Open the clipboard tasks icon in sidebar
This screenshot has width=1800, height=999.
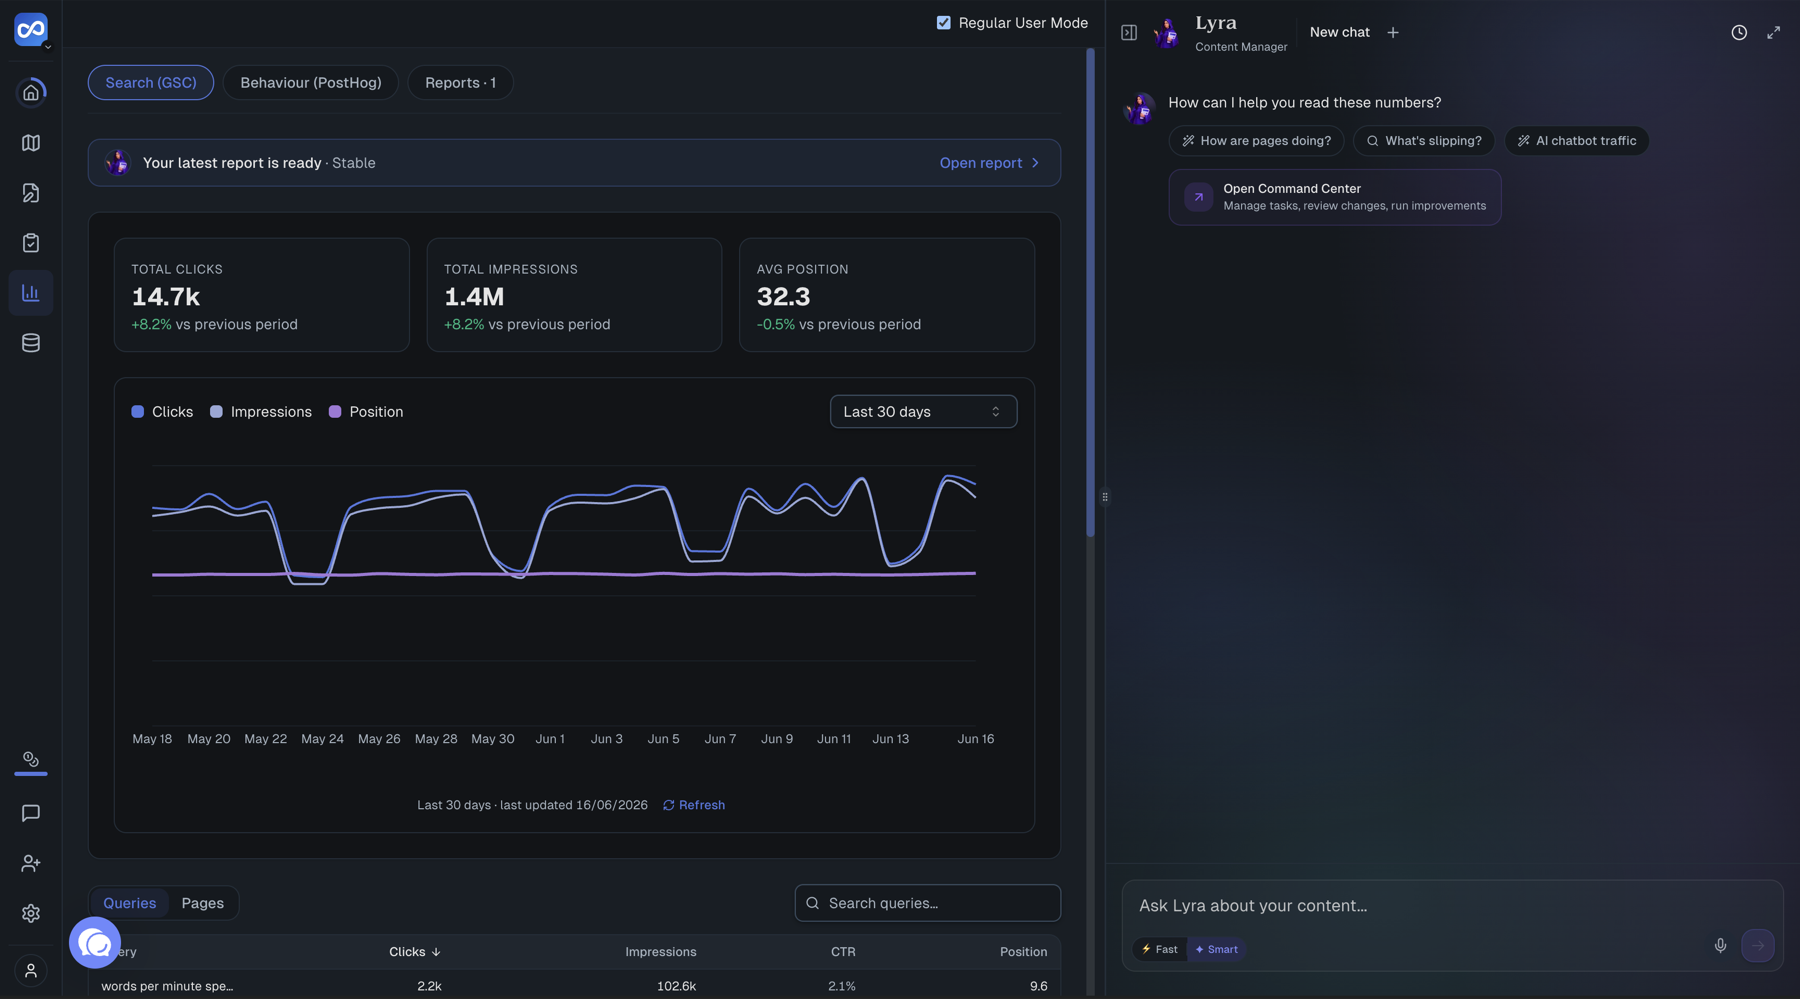(31, 243)
